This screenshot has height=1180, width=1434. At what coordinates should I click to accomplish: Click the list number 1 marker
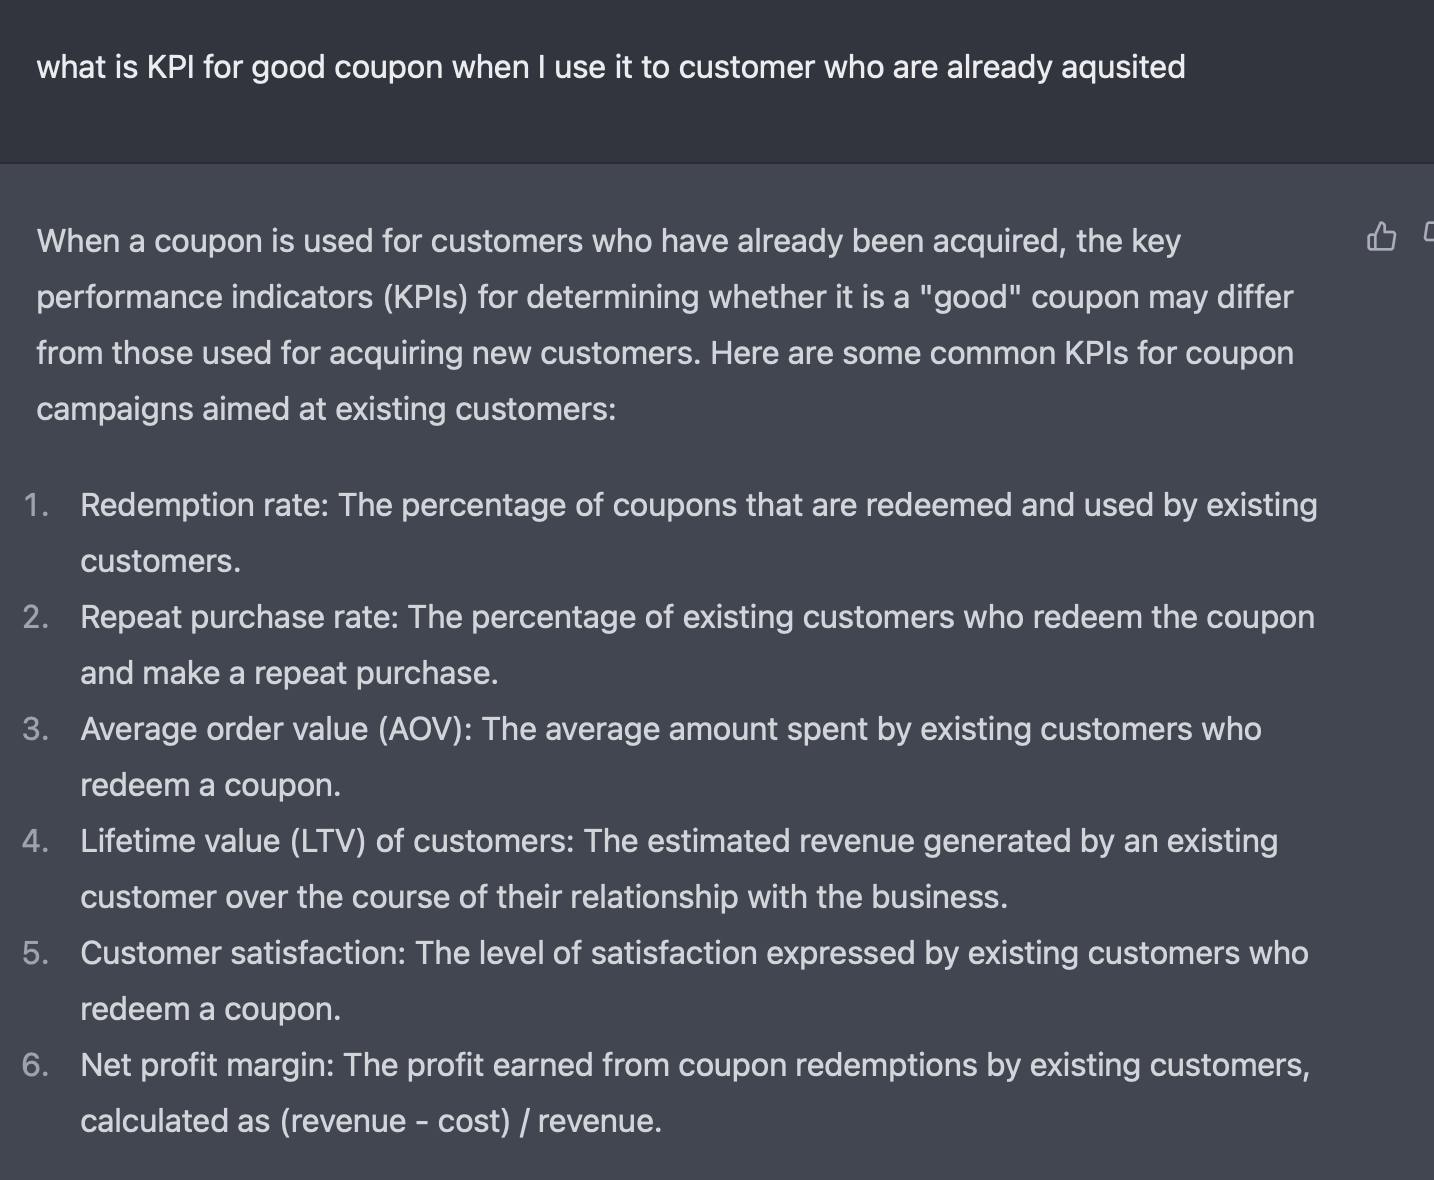(36, 505)
